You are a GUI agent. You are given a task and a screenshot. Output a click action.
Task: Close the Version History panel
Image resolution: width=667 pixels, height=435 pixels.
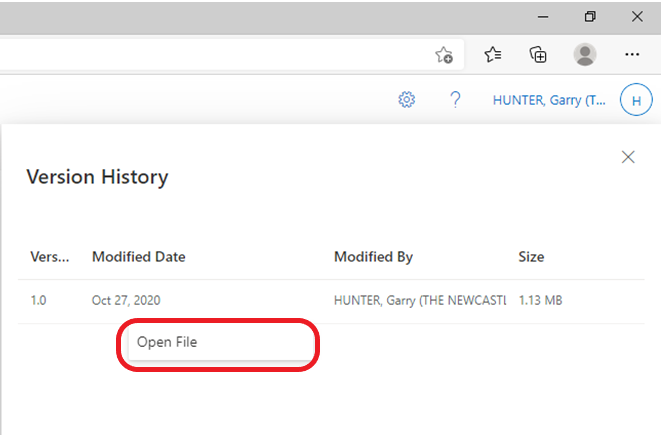tap(628, 157)
